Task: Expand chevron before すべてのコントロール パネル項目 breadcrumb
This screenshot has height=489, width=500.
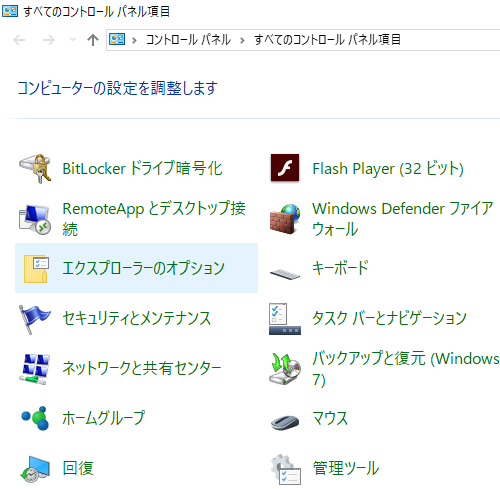Action: click(242, 40)
